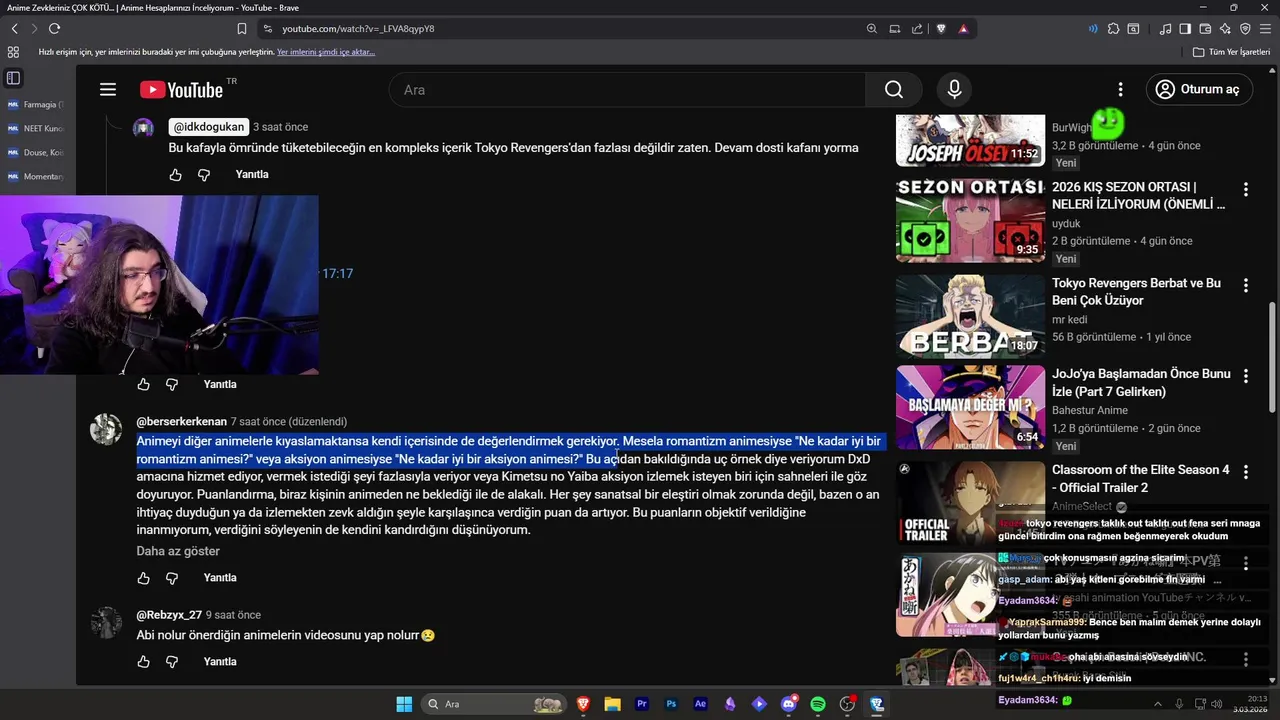This screenshot has height=720, width=1280.
Task: Open options for JoJo'ya Başlamadan Önce video
Action: pyautogui.click(x=1245, y=376)
